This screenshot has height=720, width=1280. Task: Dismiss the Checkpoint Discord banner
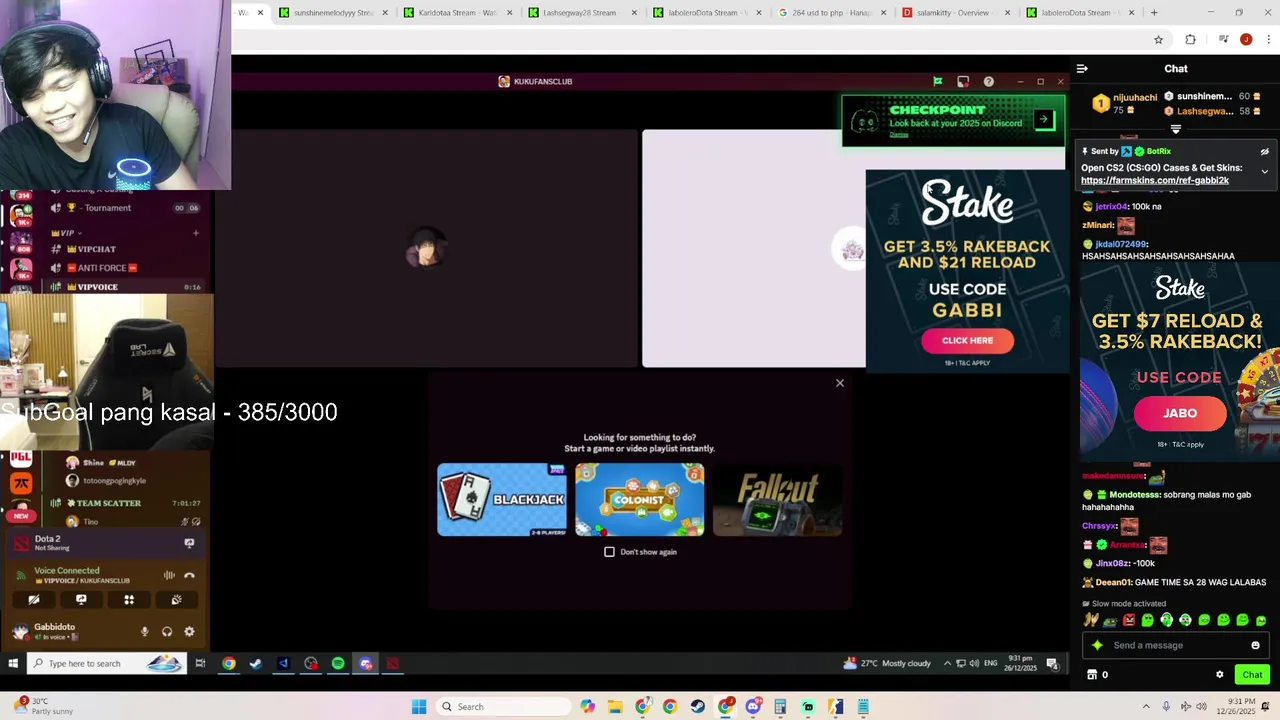(x=898, y=135)
